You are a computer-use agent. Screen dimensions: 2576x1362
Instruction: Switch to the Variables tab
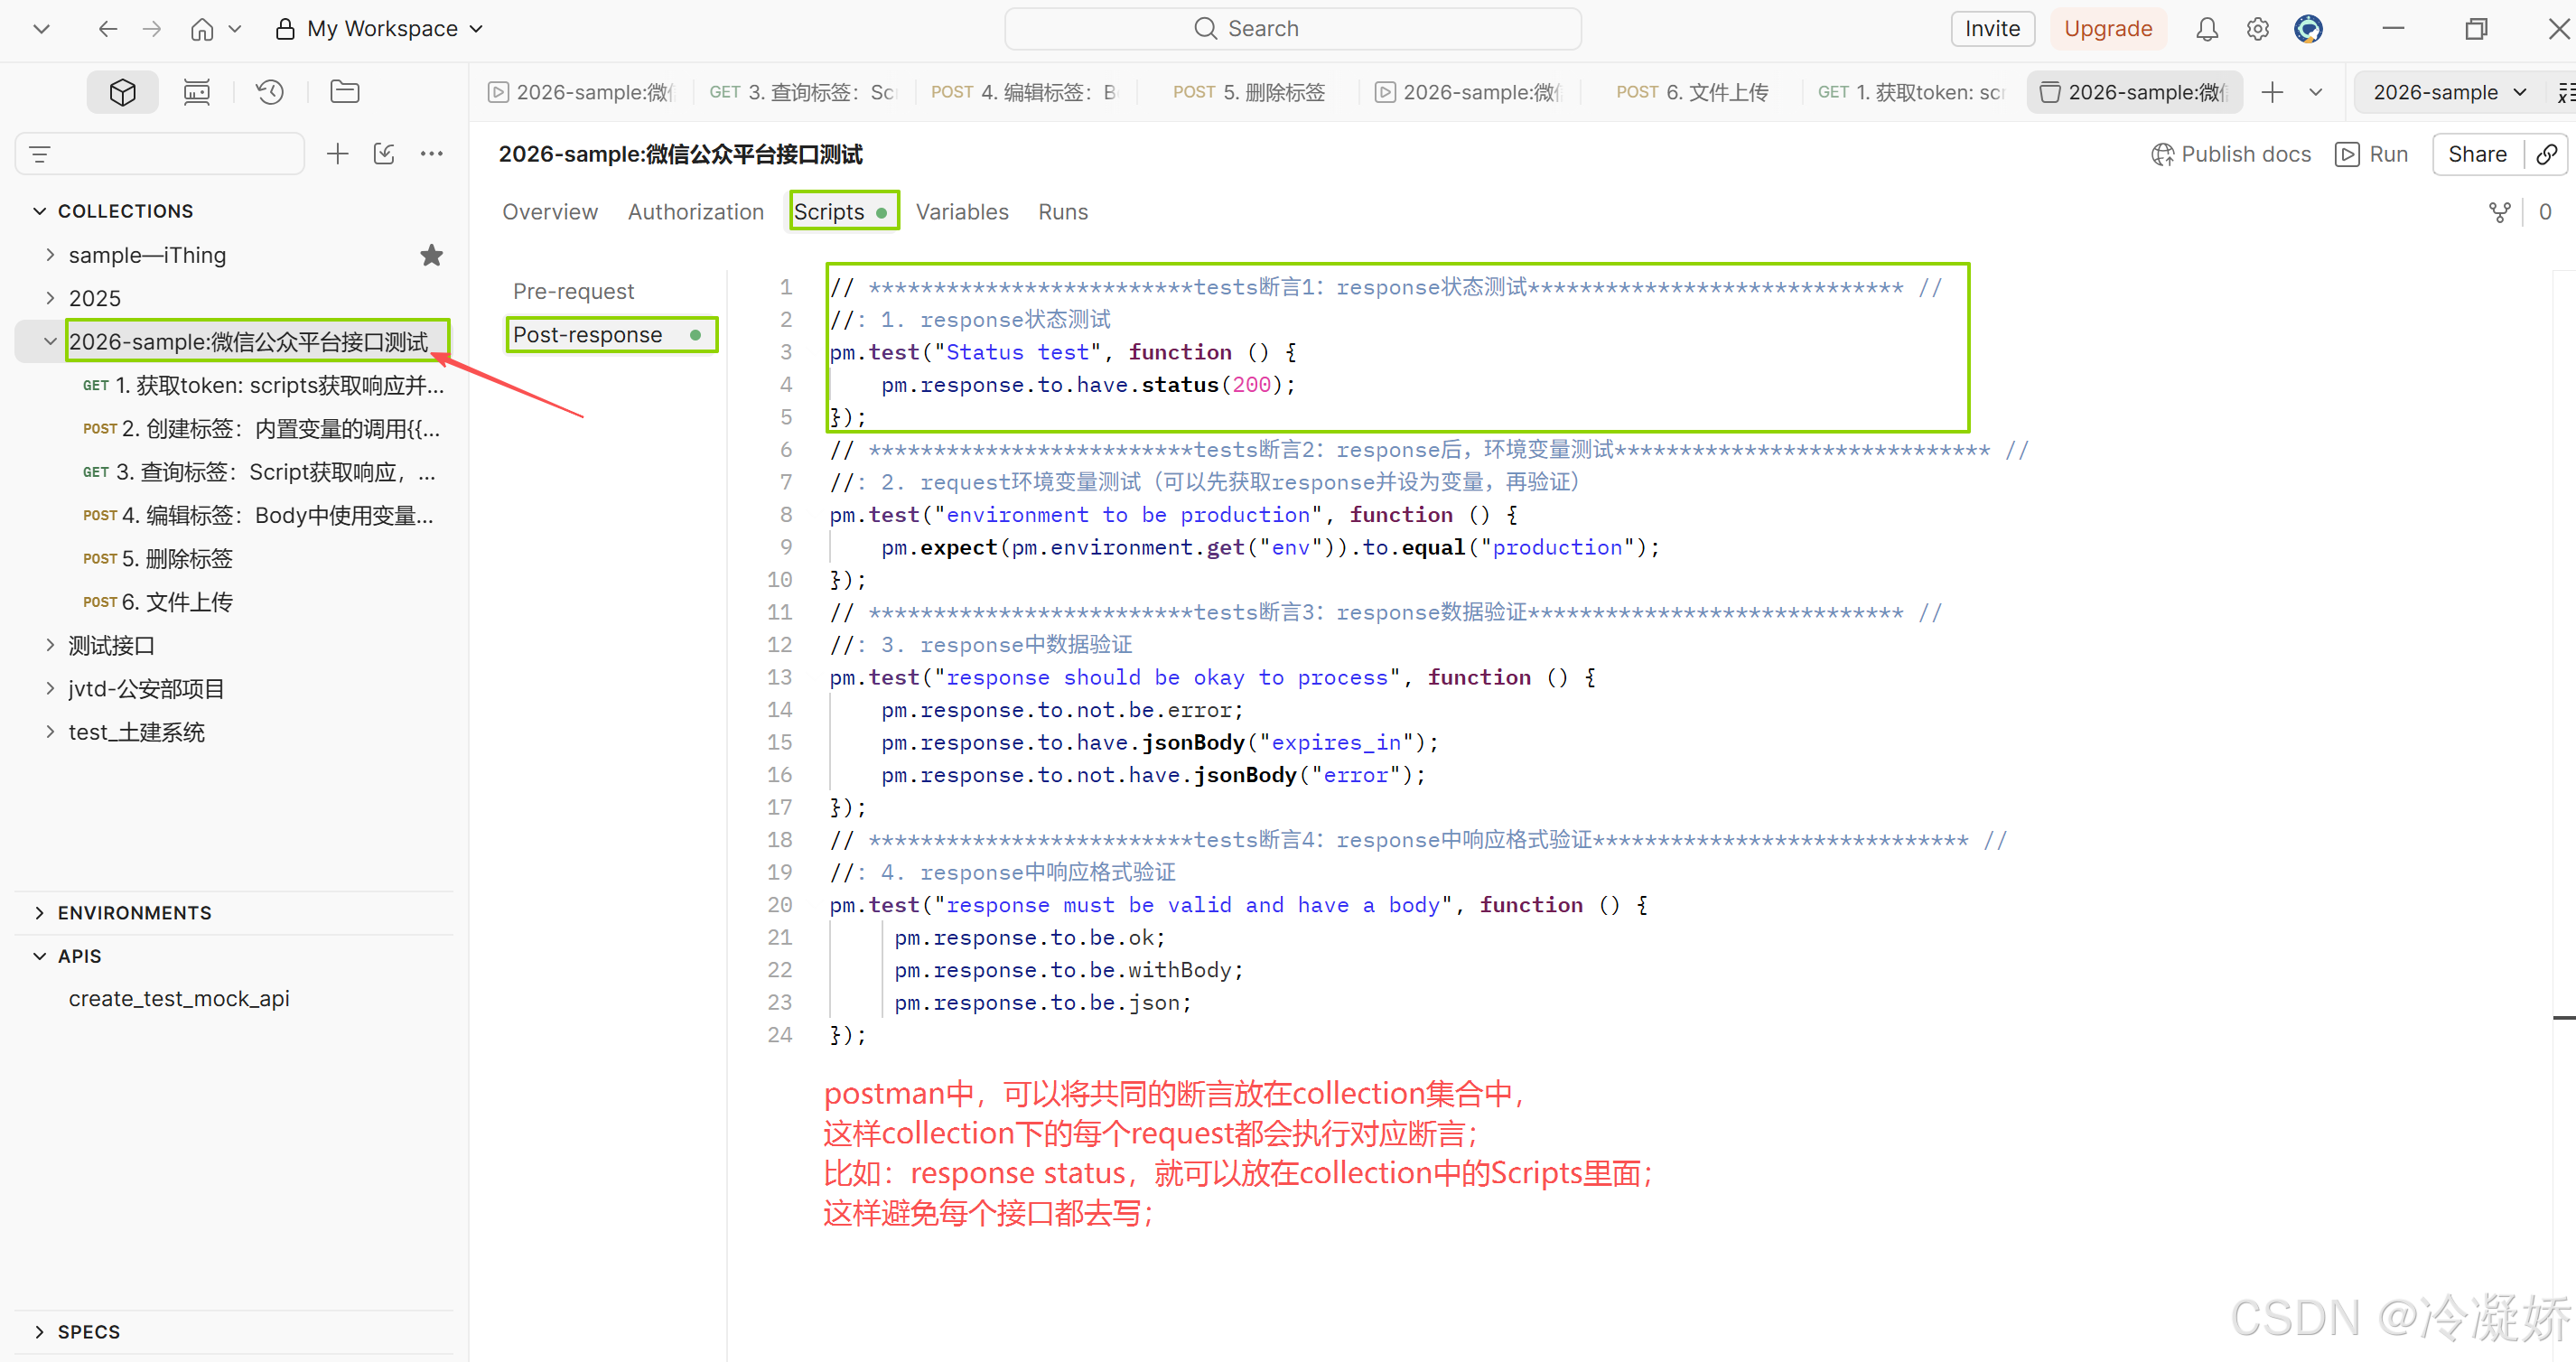[962, 212]
